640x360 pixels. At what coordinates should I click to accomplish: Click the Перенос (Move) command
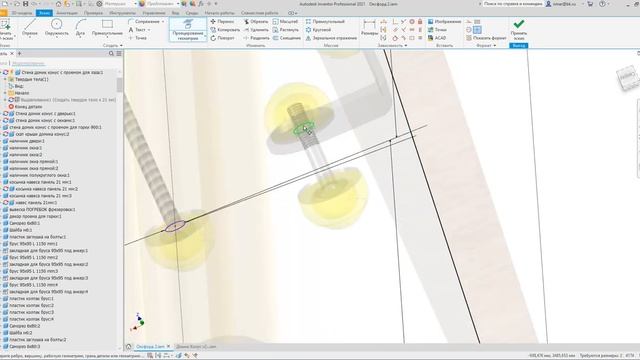(x=222, y=21)
